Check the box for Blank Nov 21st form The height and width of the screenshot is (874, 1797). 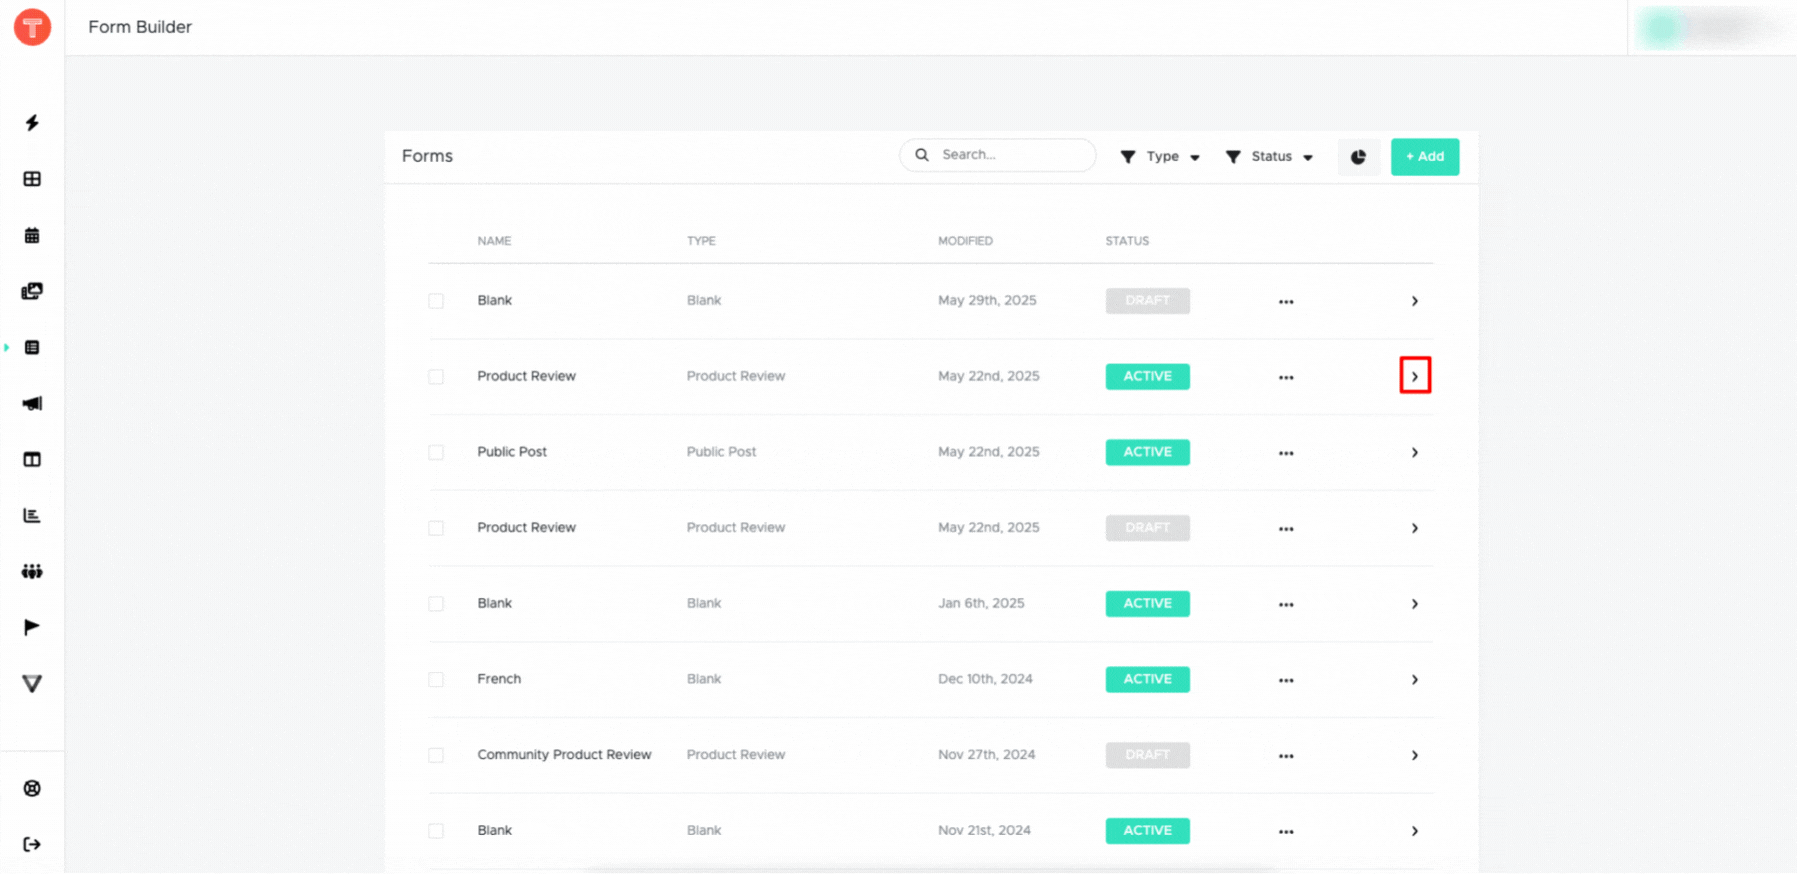(436, 831)
